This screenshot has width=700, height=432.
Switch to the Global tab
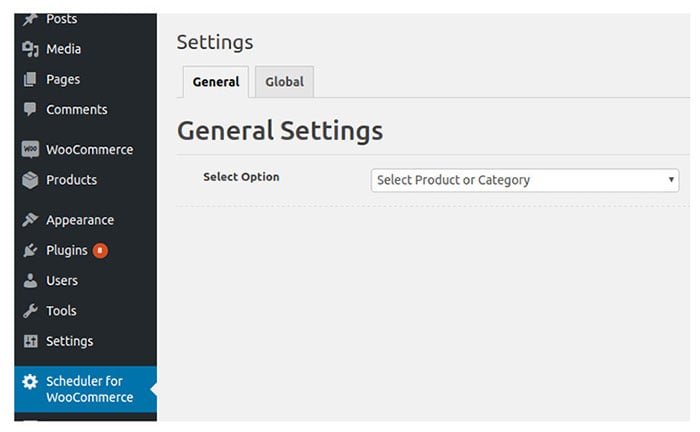[x=284, y=82]
